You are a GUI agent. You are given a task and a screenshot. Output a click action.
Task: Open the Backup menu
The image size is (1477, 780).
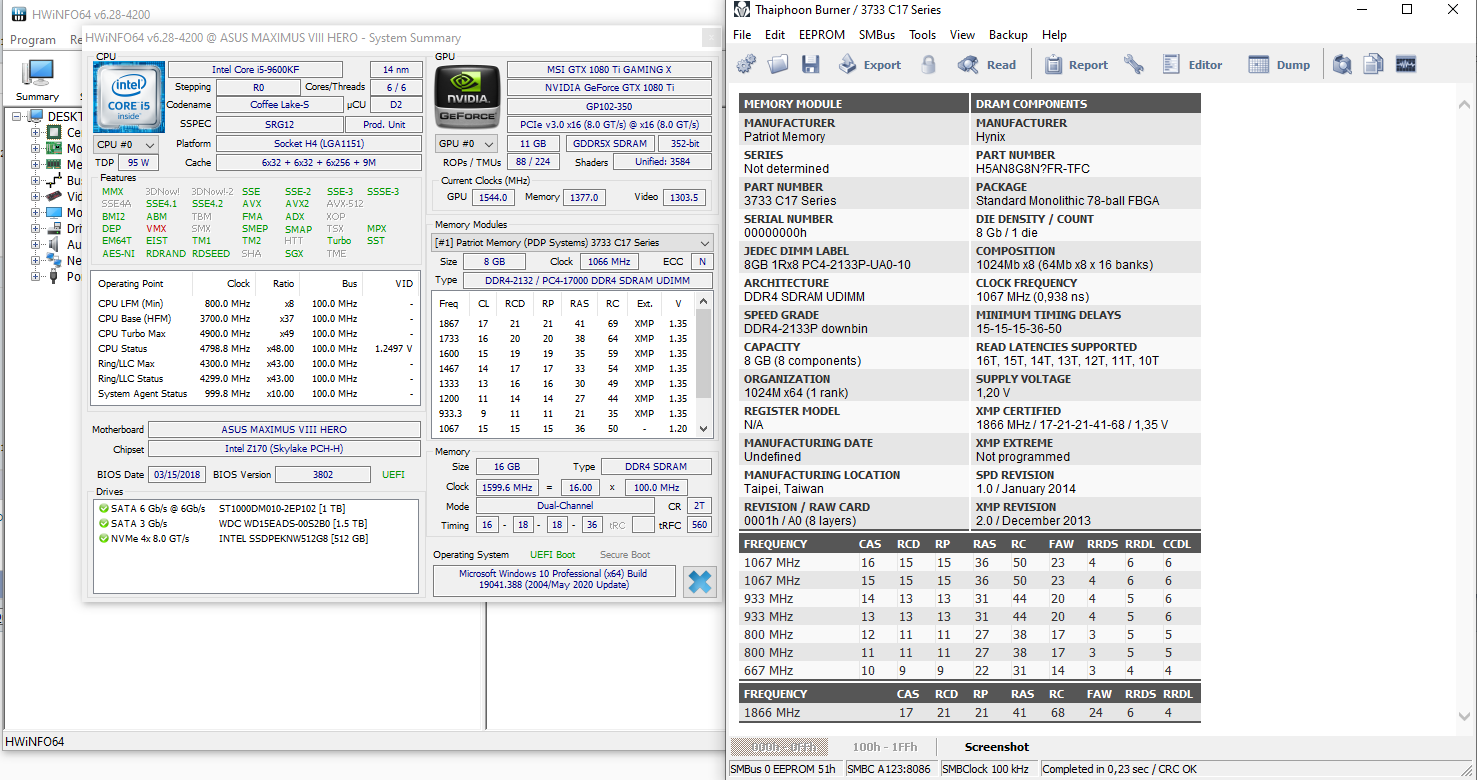point(1008,34)
